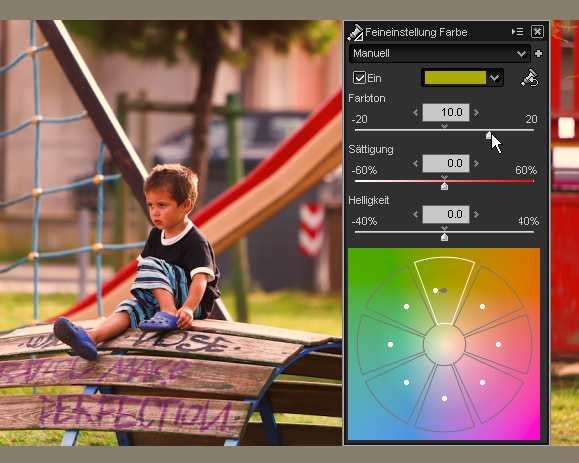
Task: Decrease Sättigung with the left arrow
Action: pos(416,163)
